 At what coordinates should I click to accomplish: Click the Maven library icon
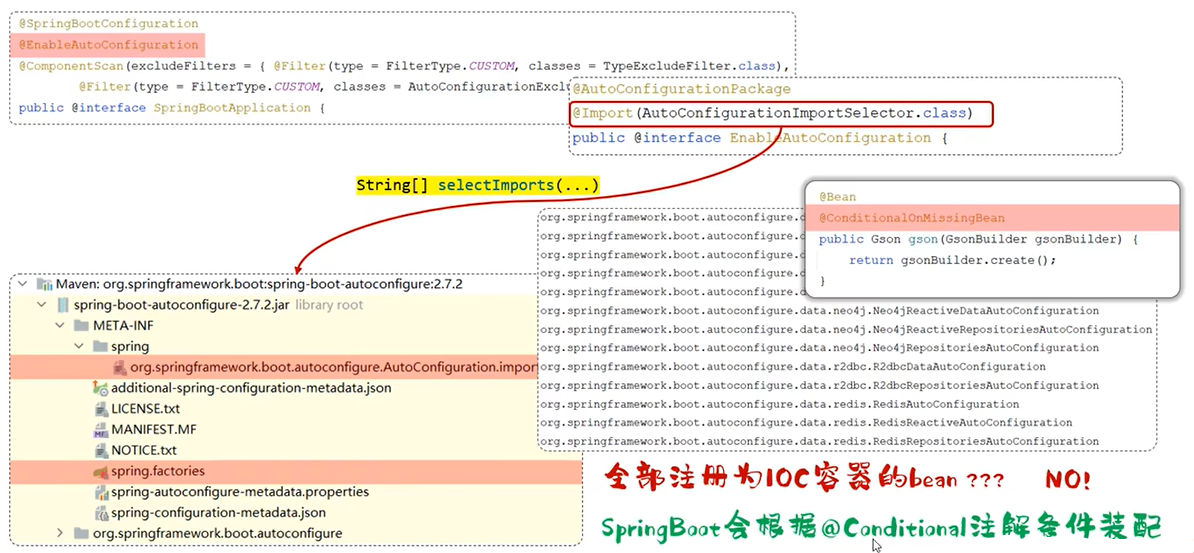(x=44, y=284)
